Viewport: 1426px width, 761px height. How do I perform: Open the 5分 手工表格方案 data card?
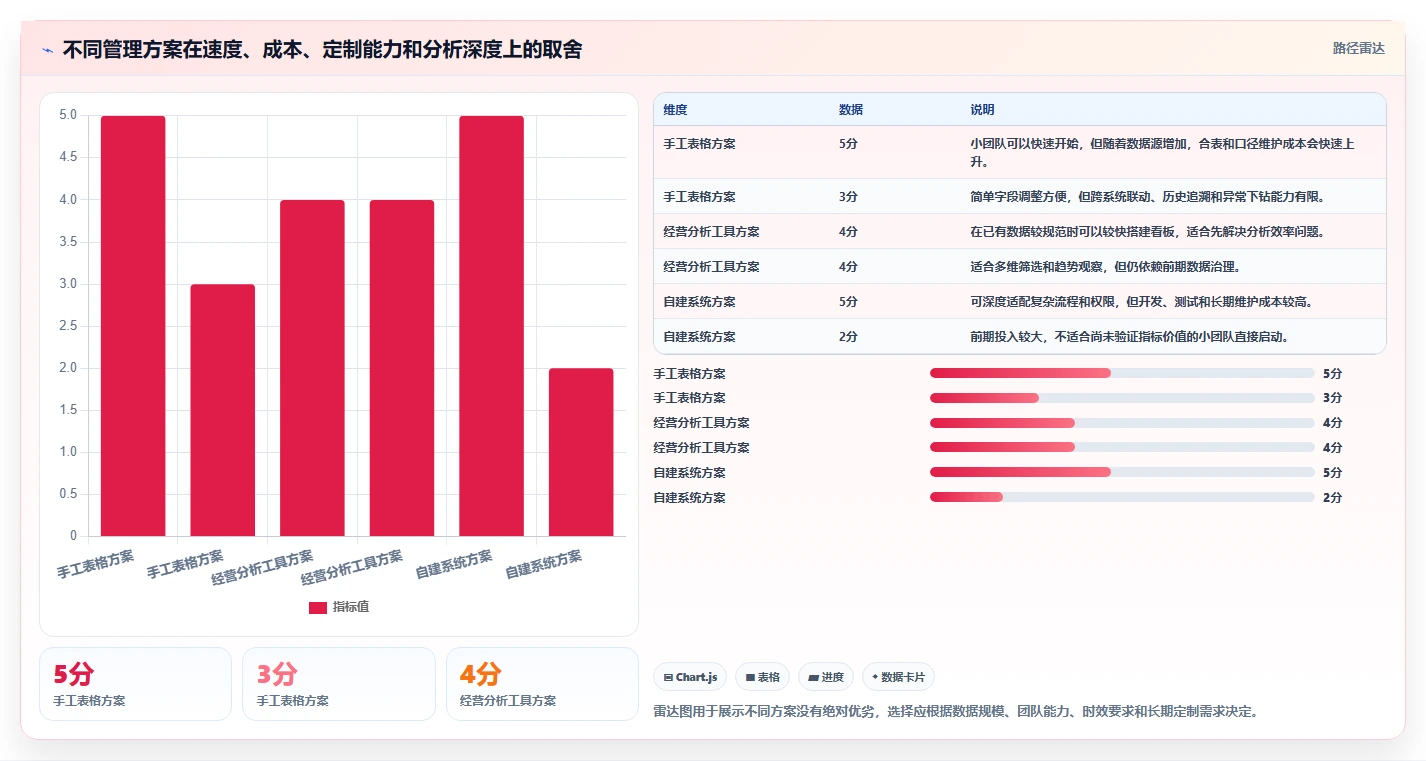[x=135, y=684]
